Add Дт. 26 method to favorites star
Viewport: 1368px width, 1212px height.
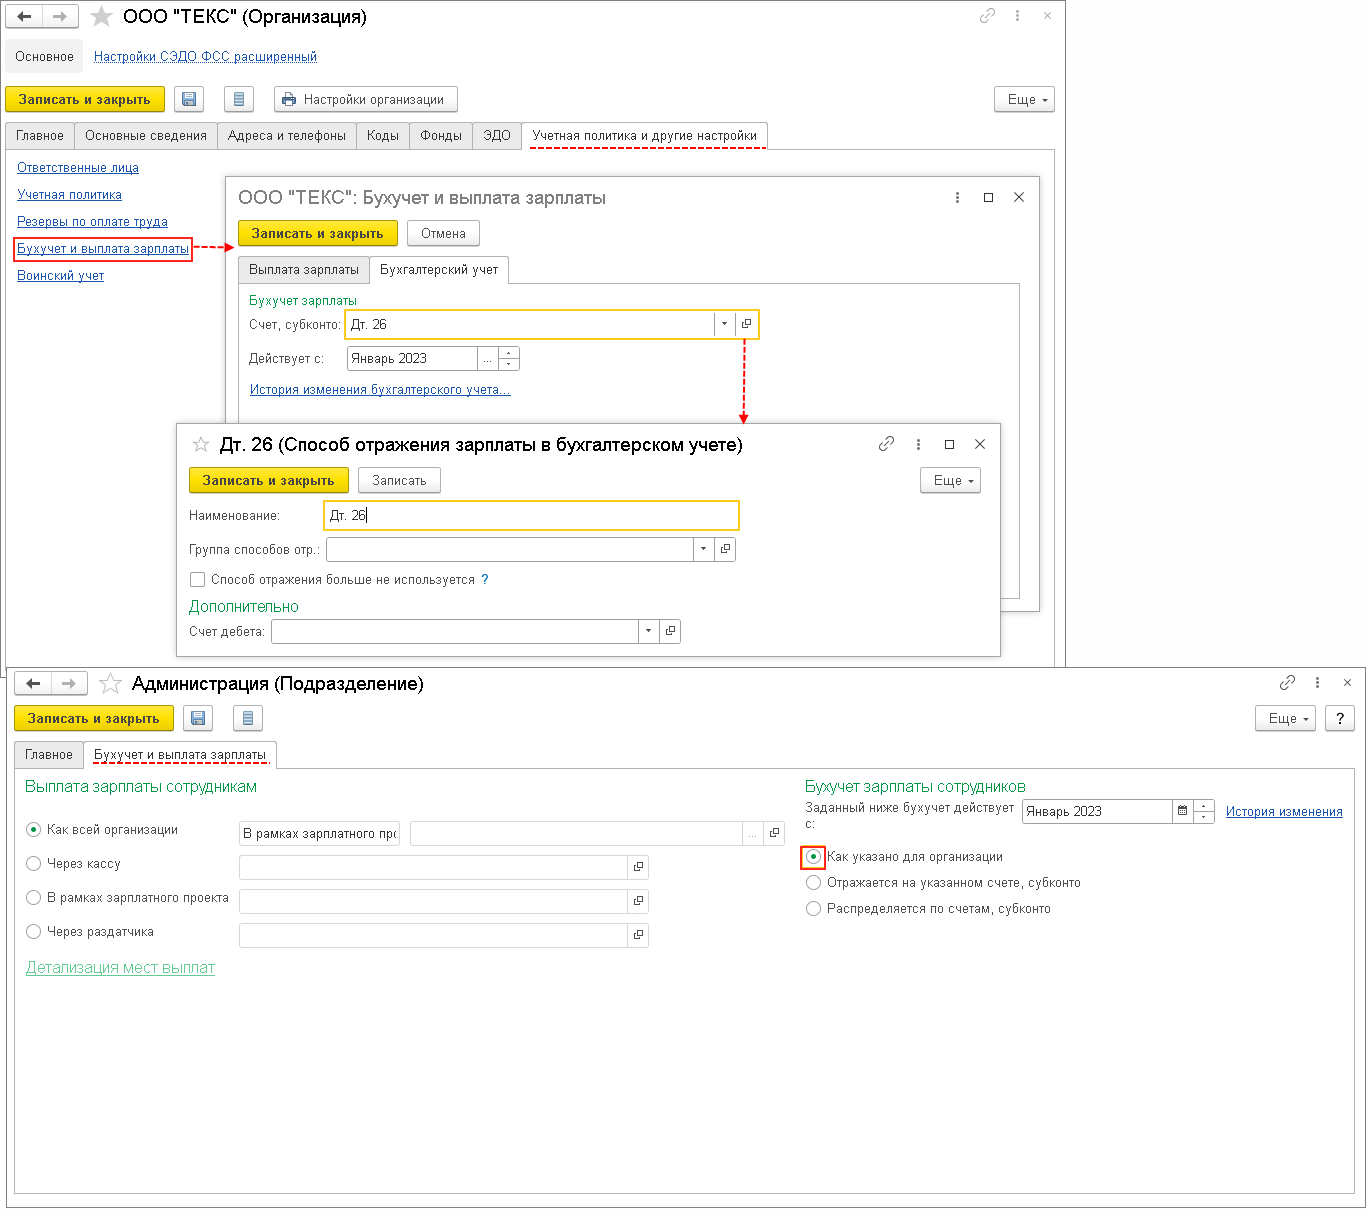(200, 444)
